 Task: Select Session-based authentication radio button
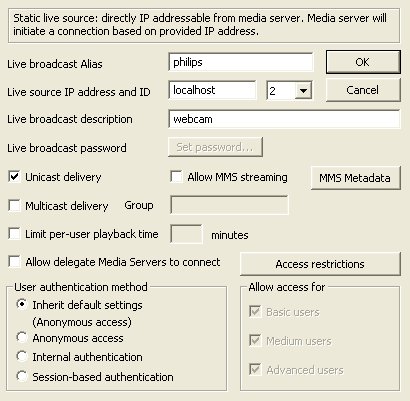pyautogui.click(x=22, y=376)
